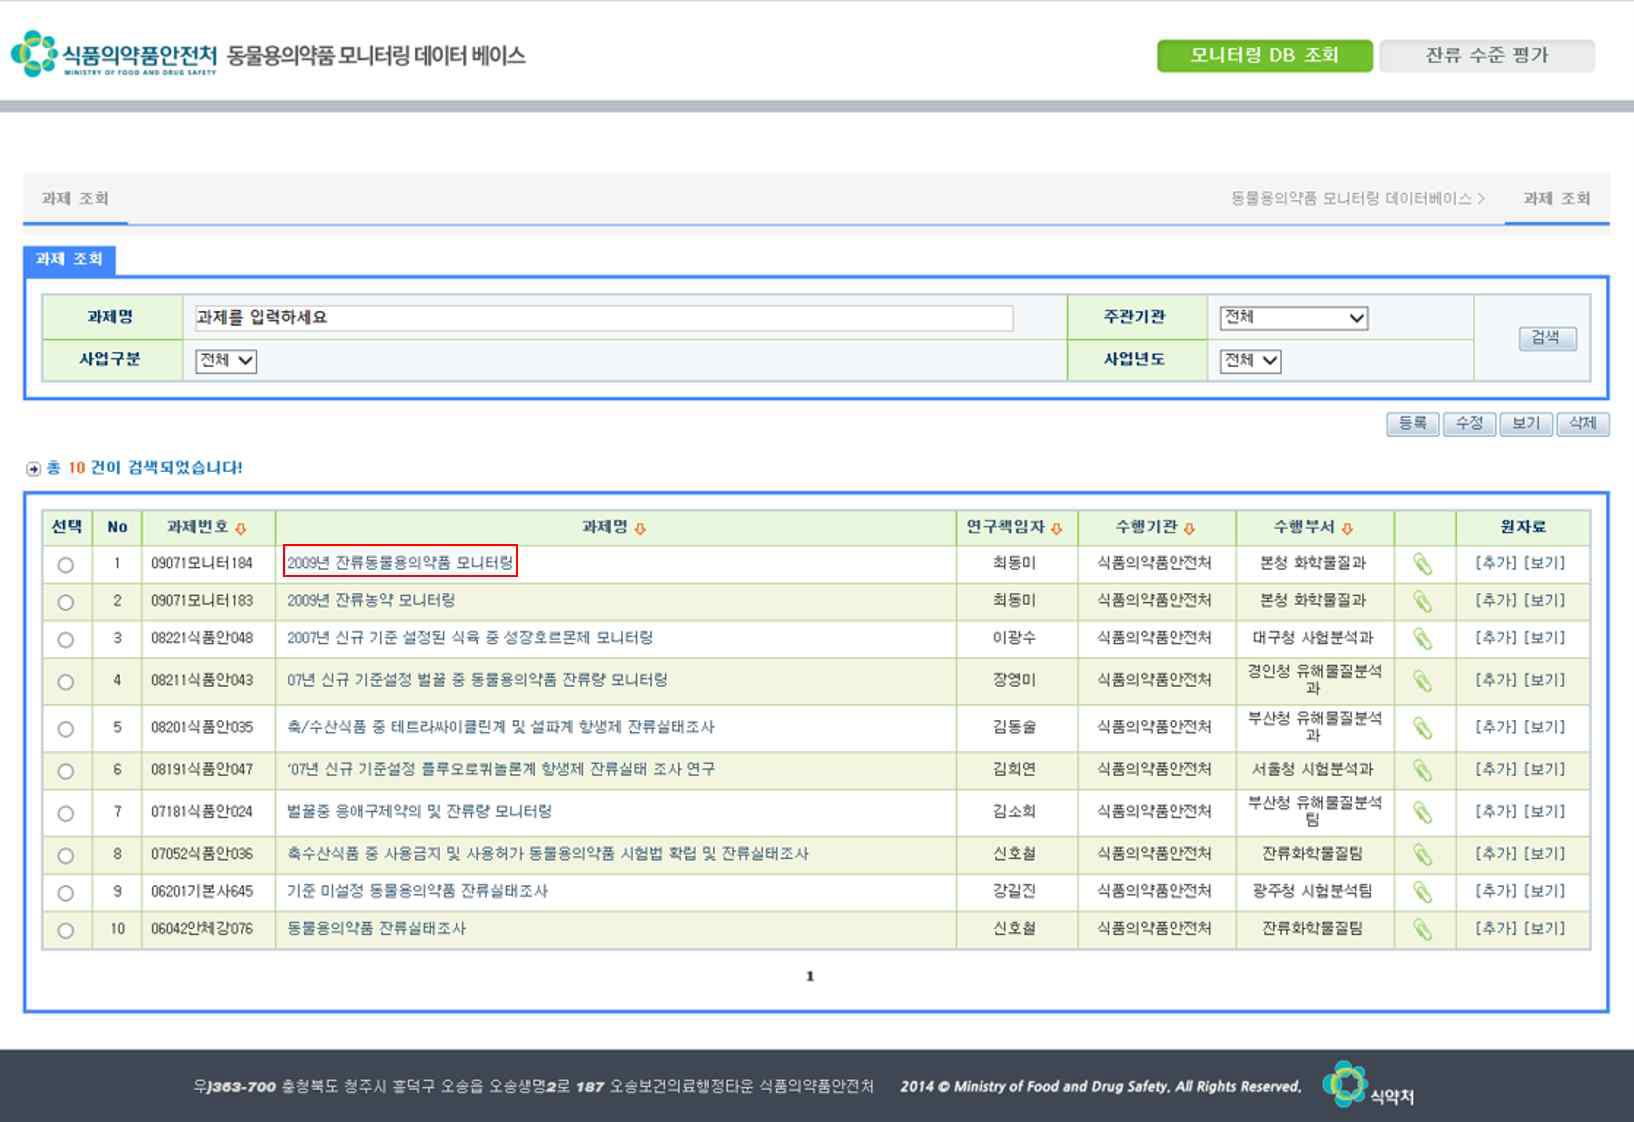1634x1122 pixels.
Task: Click 동물용의약품 모니터링 데이터베이스 breadcrumb
Action: (x=1351, y=198)
